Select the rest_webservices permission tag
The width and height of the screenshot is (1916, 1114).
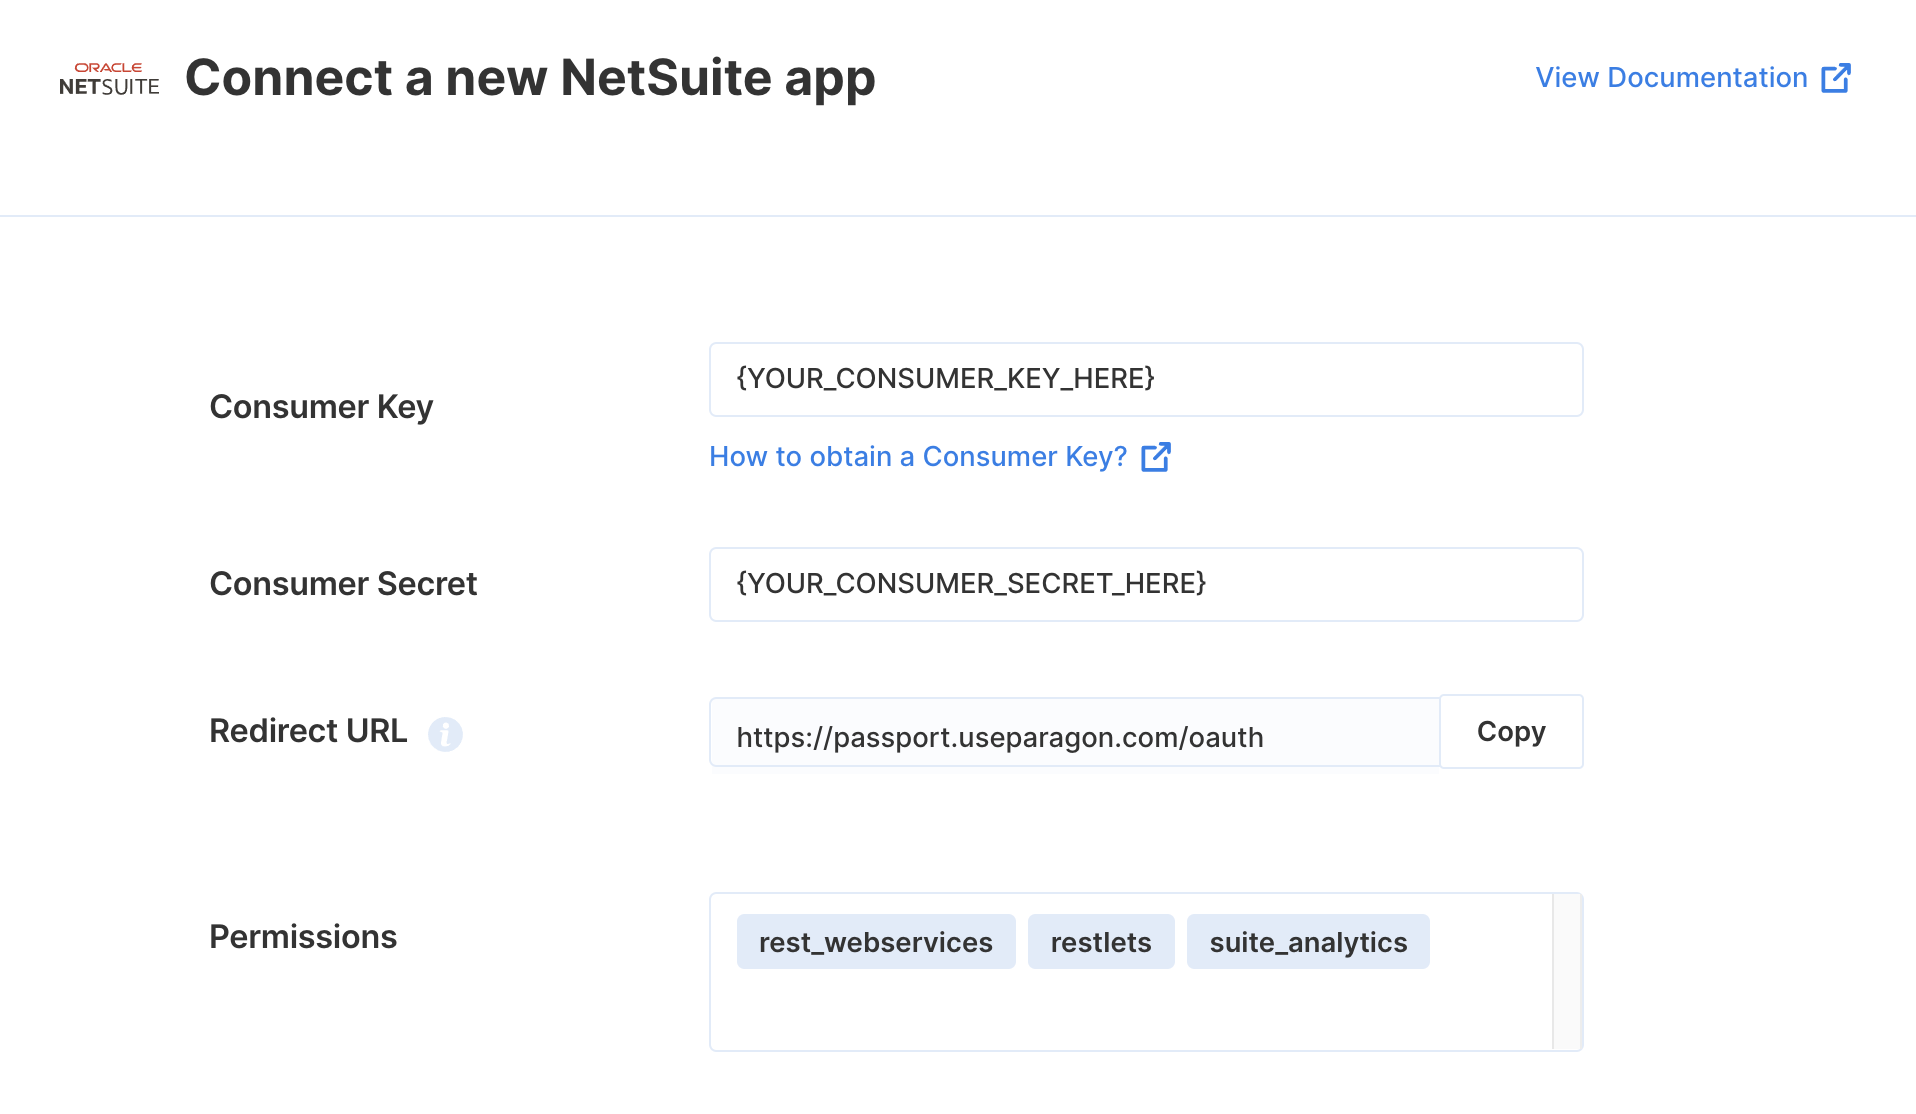(876, 942)
